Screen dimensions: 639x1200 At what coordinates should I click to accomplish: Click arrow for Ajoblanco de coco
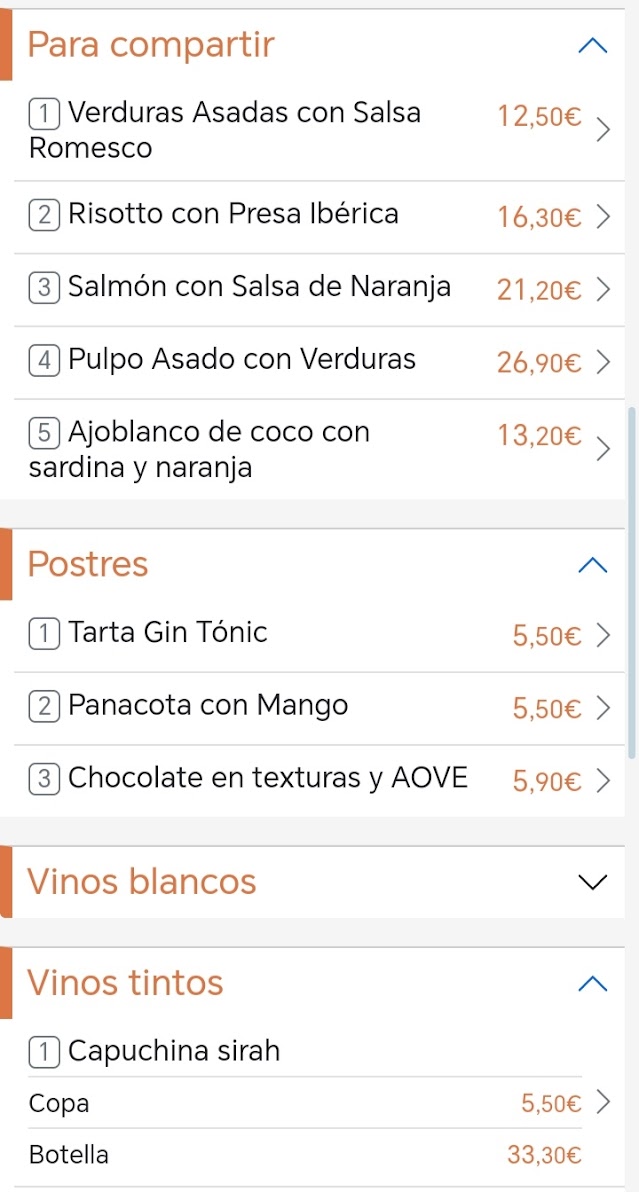tap(602, 449)
